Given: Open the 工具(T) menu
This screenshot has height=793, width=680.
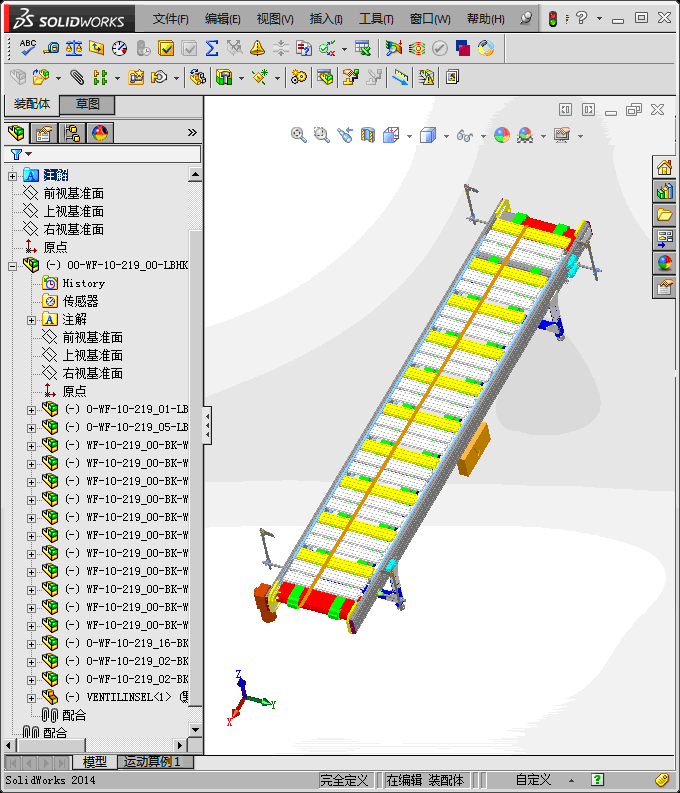Looking at the screenshot, I should pos(376,19).
